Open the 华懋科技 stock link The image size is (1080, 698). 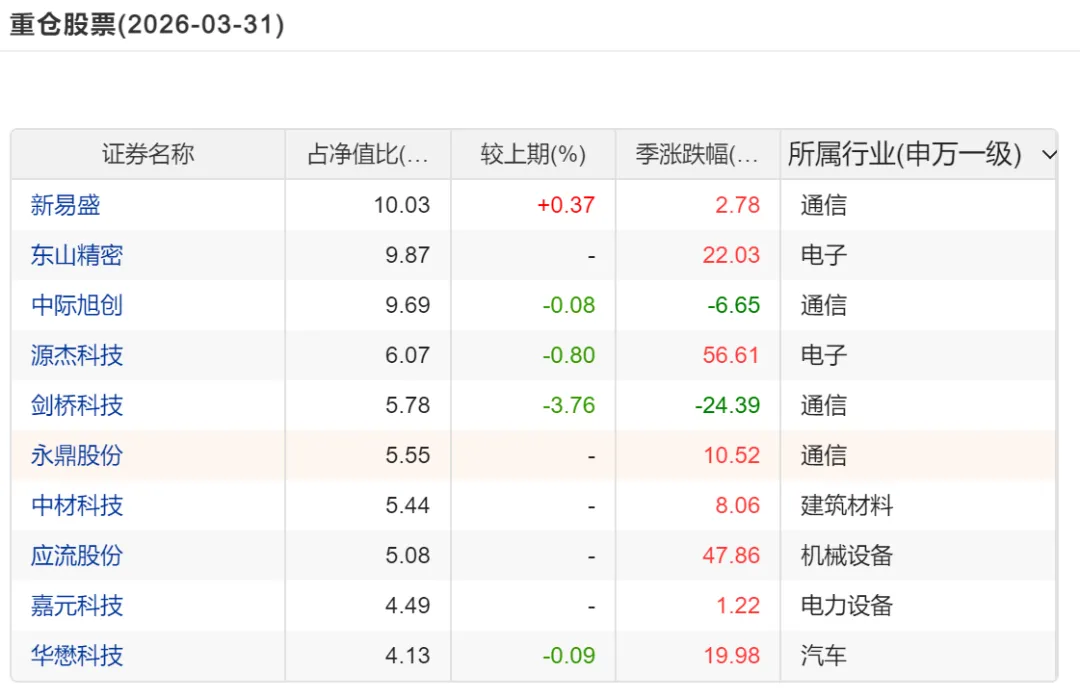pyautogui.click(x=76, y=655)
